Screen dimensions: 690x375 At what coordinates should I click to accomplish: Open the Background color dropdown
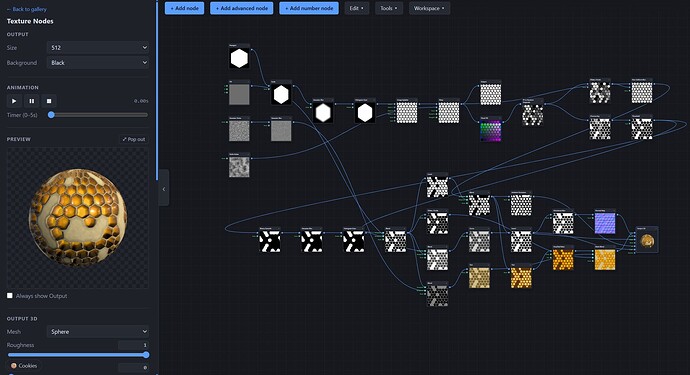(98, 62)
